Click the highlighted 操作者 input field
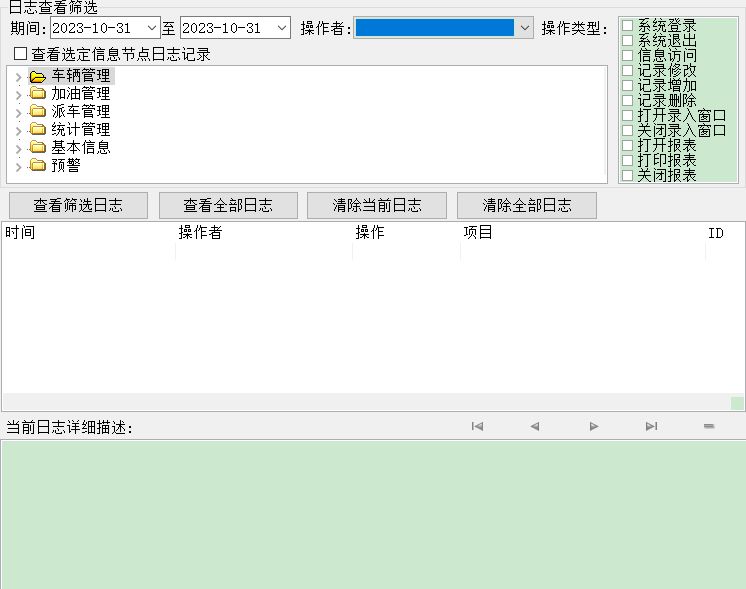This screenshot has width=746, height=589. 435,28
